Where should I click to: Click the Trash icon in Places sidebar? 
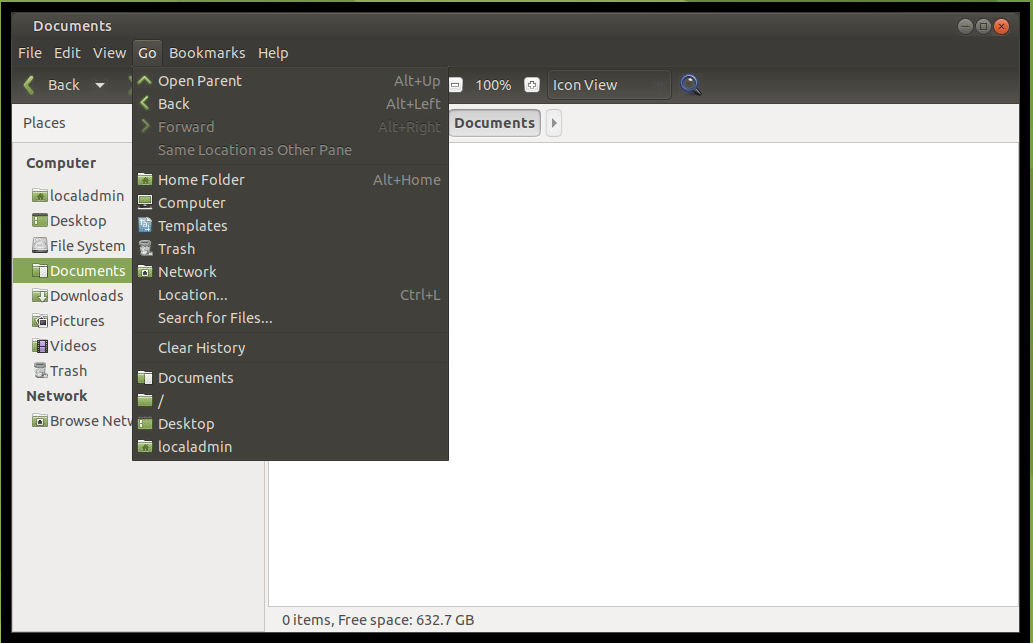pos(40,371)
